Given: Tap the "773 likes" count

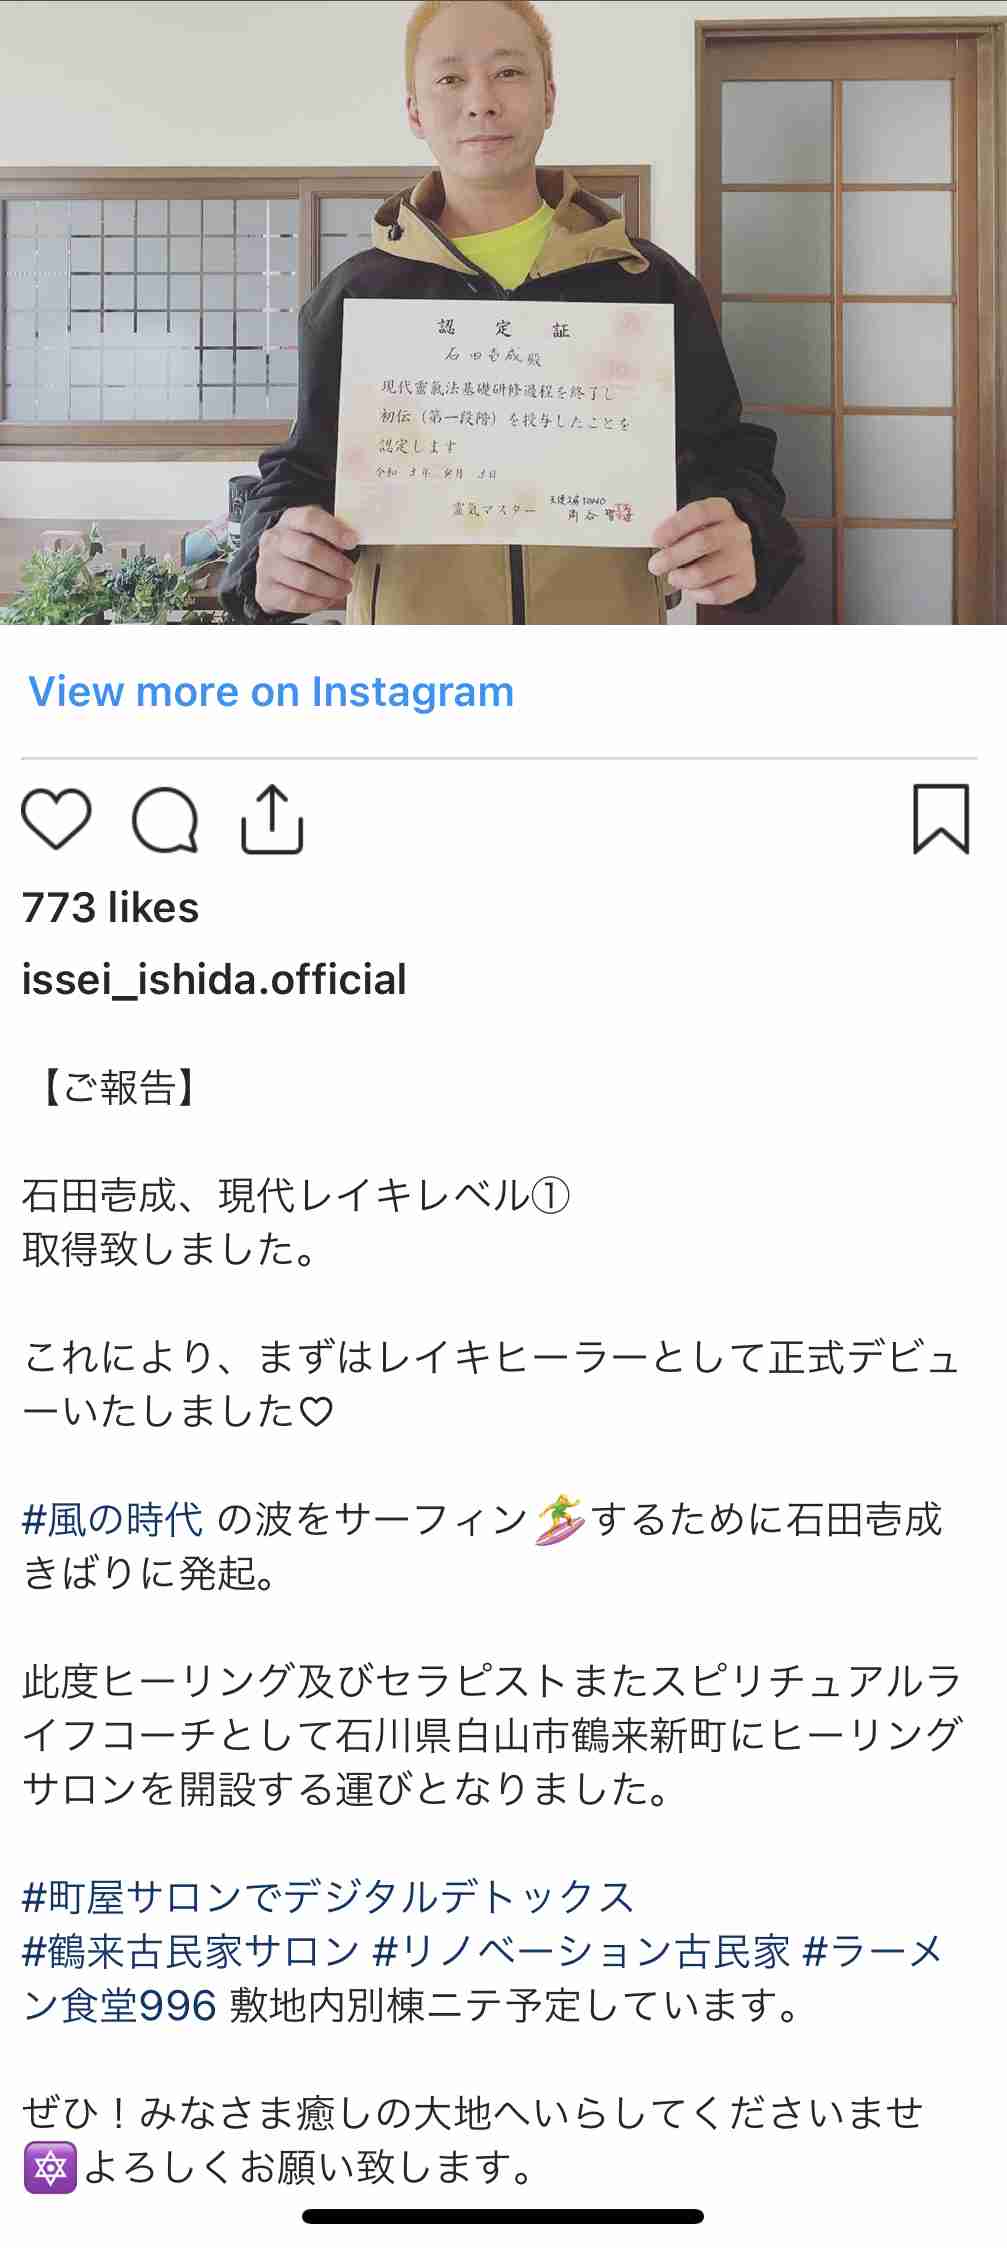Looking at the screenshot, I should 110,908.
